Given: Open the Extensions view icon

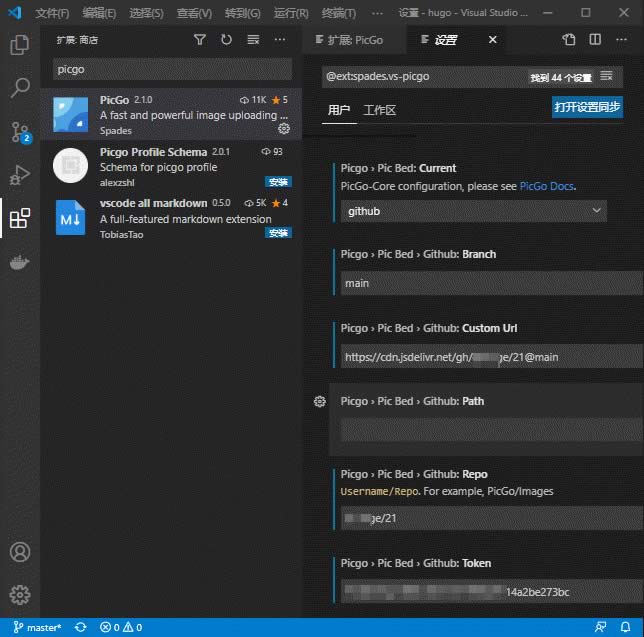Looking at the screenshot, I should (x=19, y=218).
